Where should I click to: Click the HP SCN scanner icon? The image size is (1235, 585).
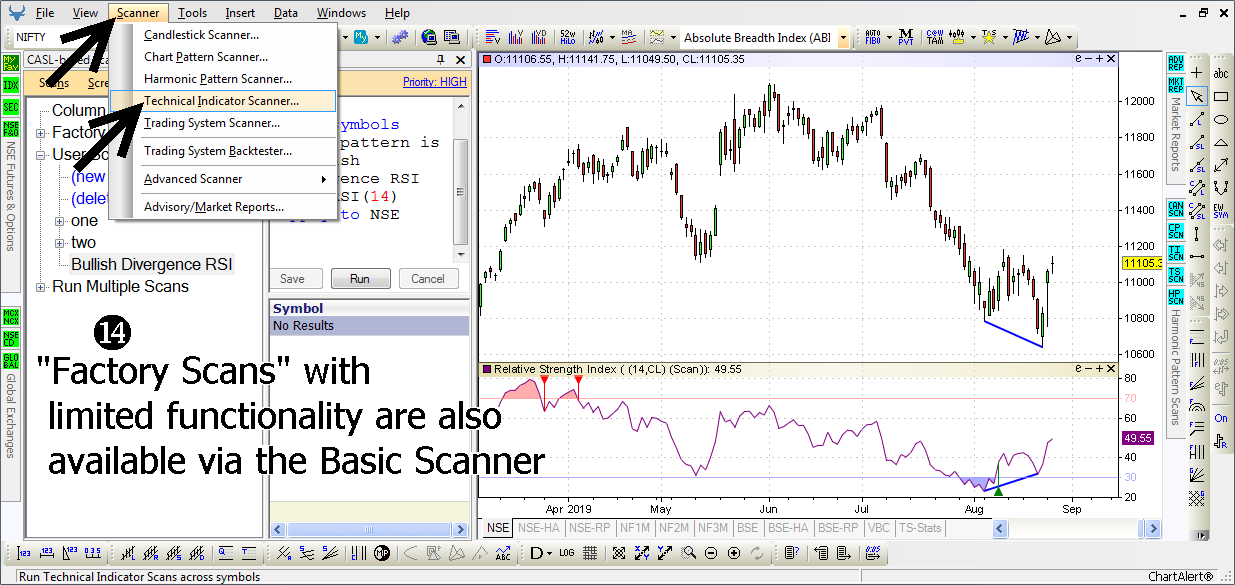(x=1176, y=297)
